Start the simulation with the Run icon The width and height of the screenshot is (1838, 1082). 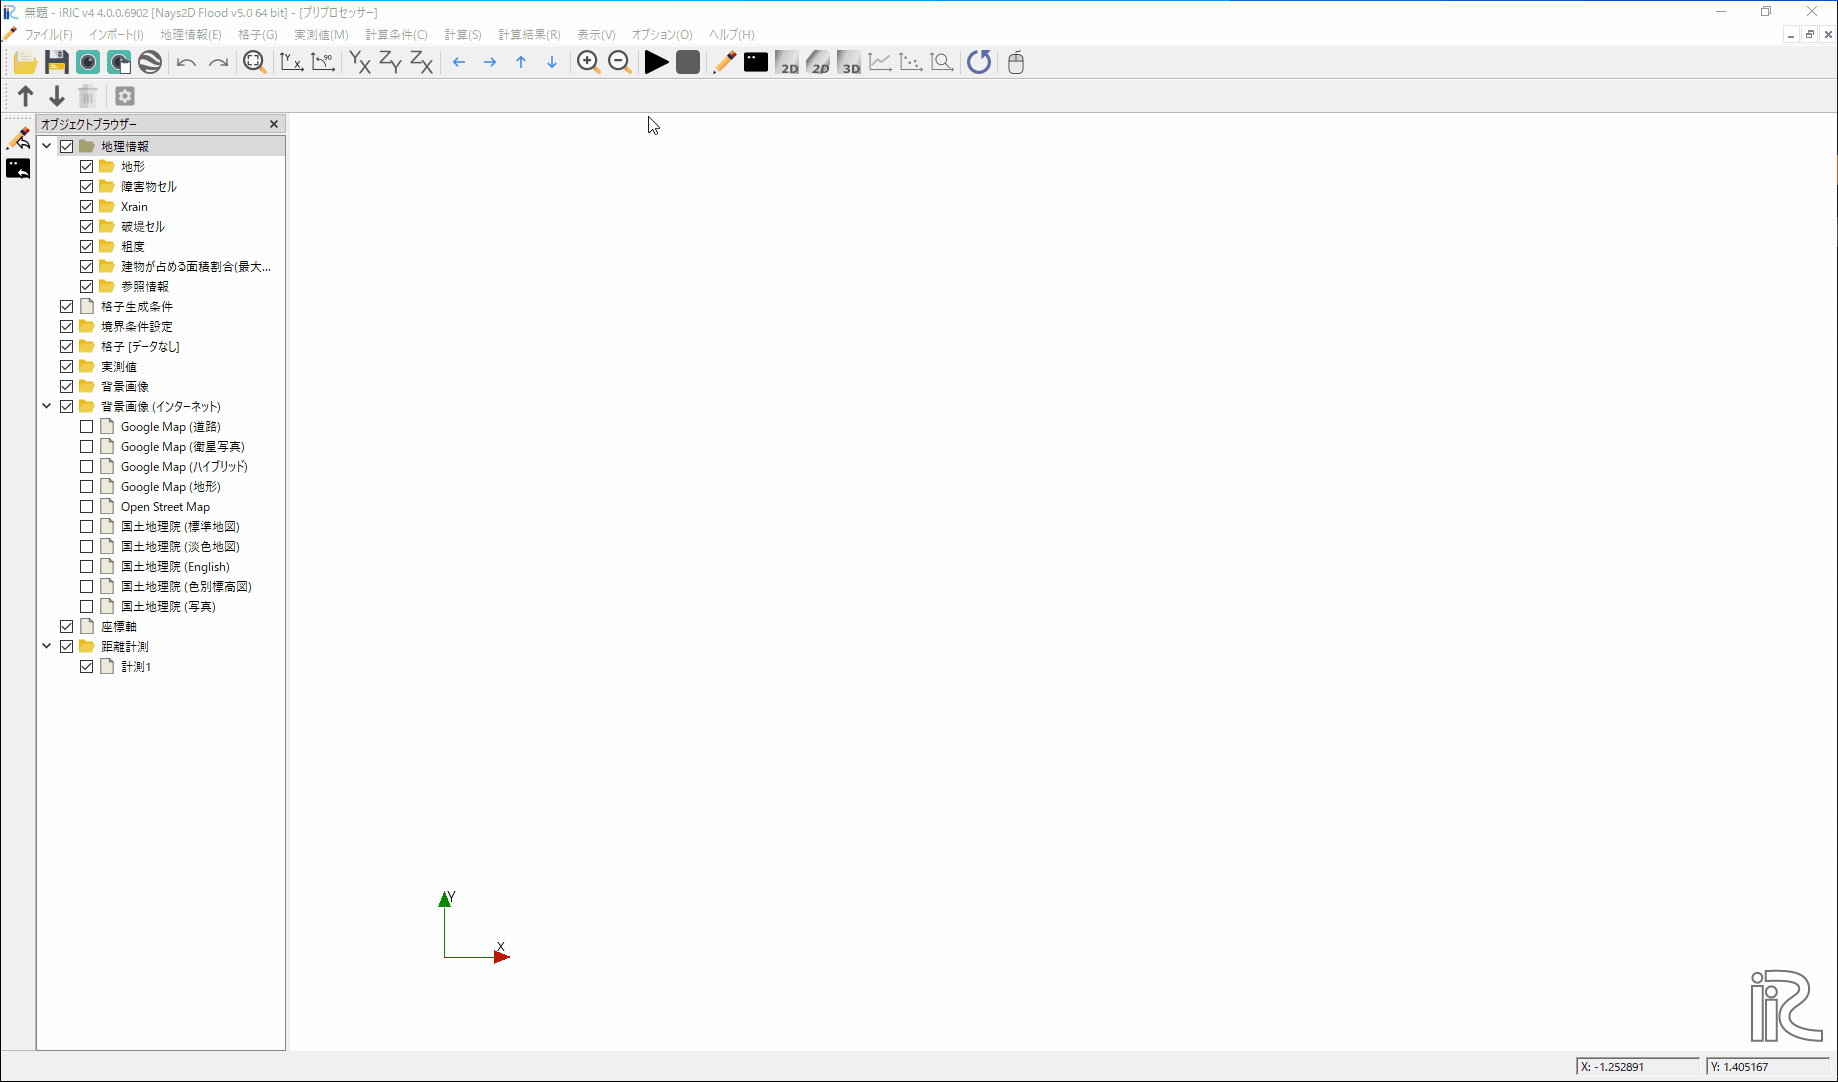click(656, 62)
